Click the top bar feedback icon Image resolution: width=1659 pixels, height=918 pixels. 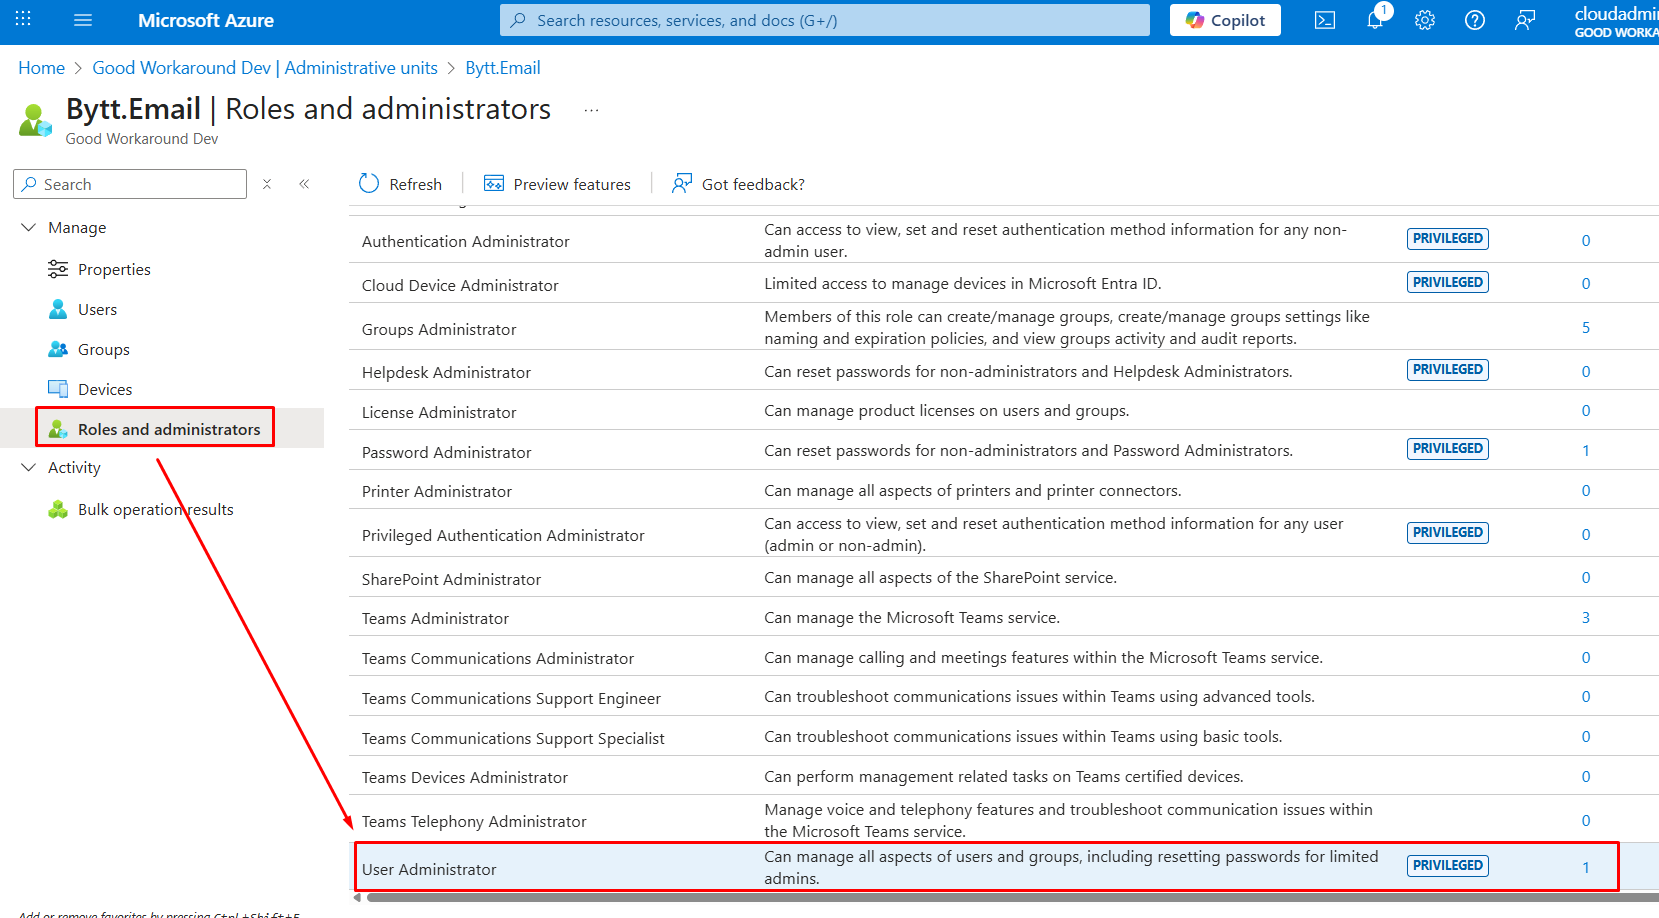coord(1525,20)
